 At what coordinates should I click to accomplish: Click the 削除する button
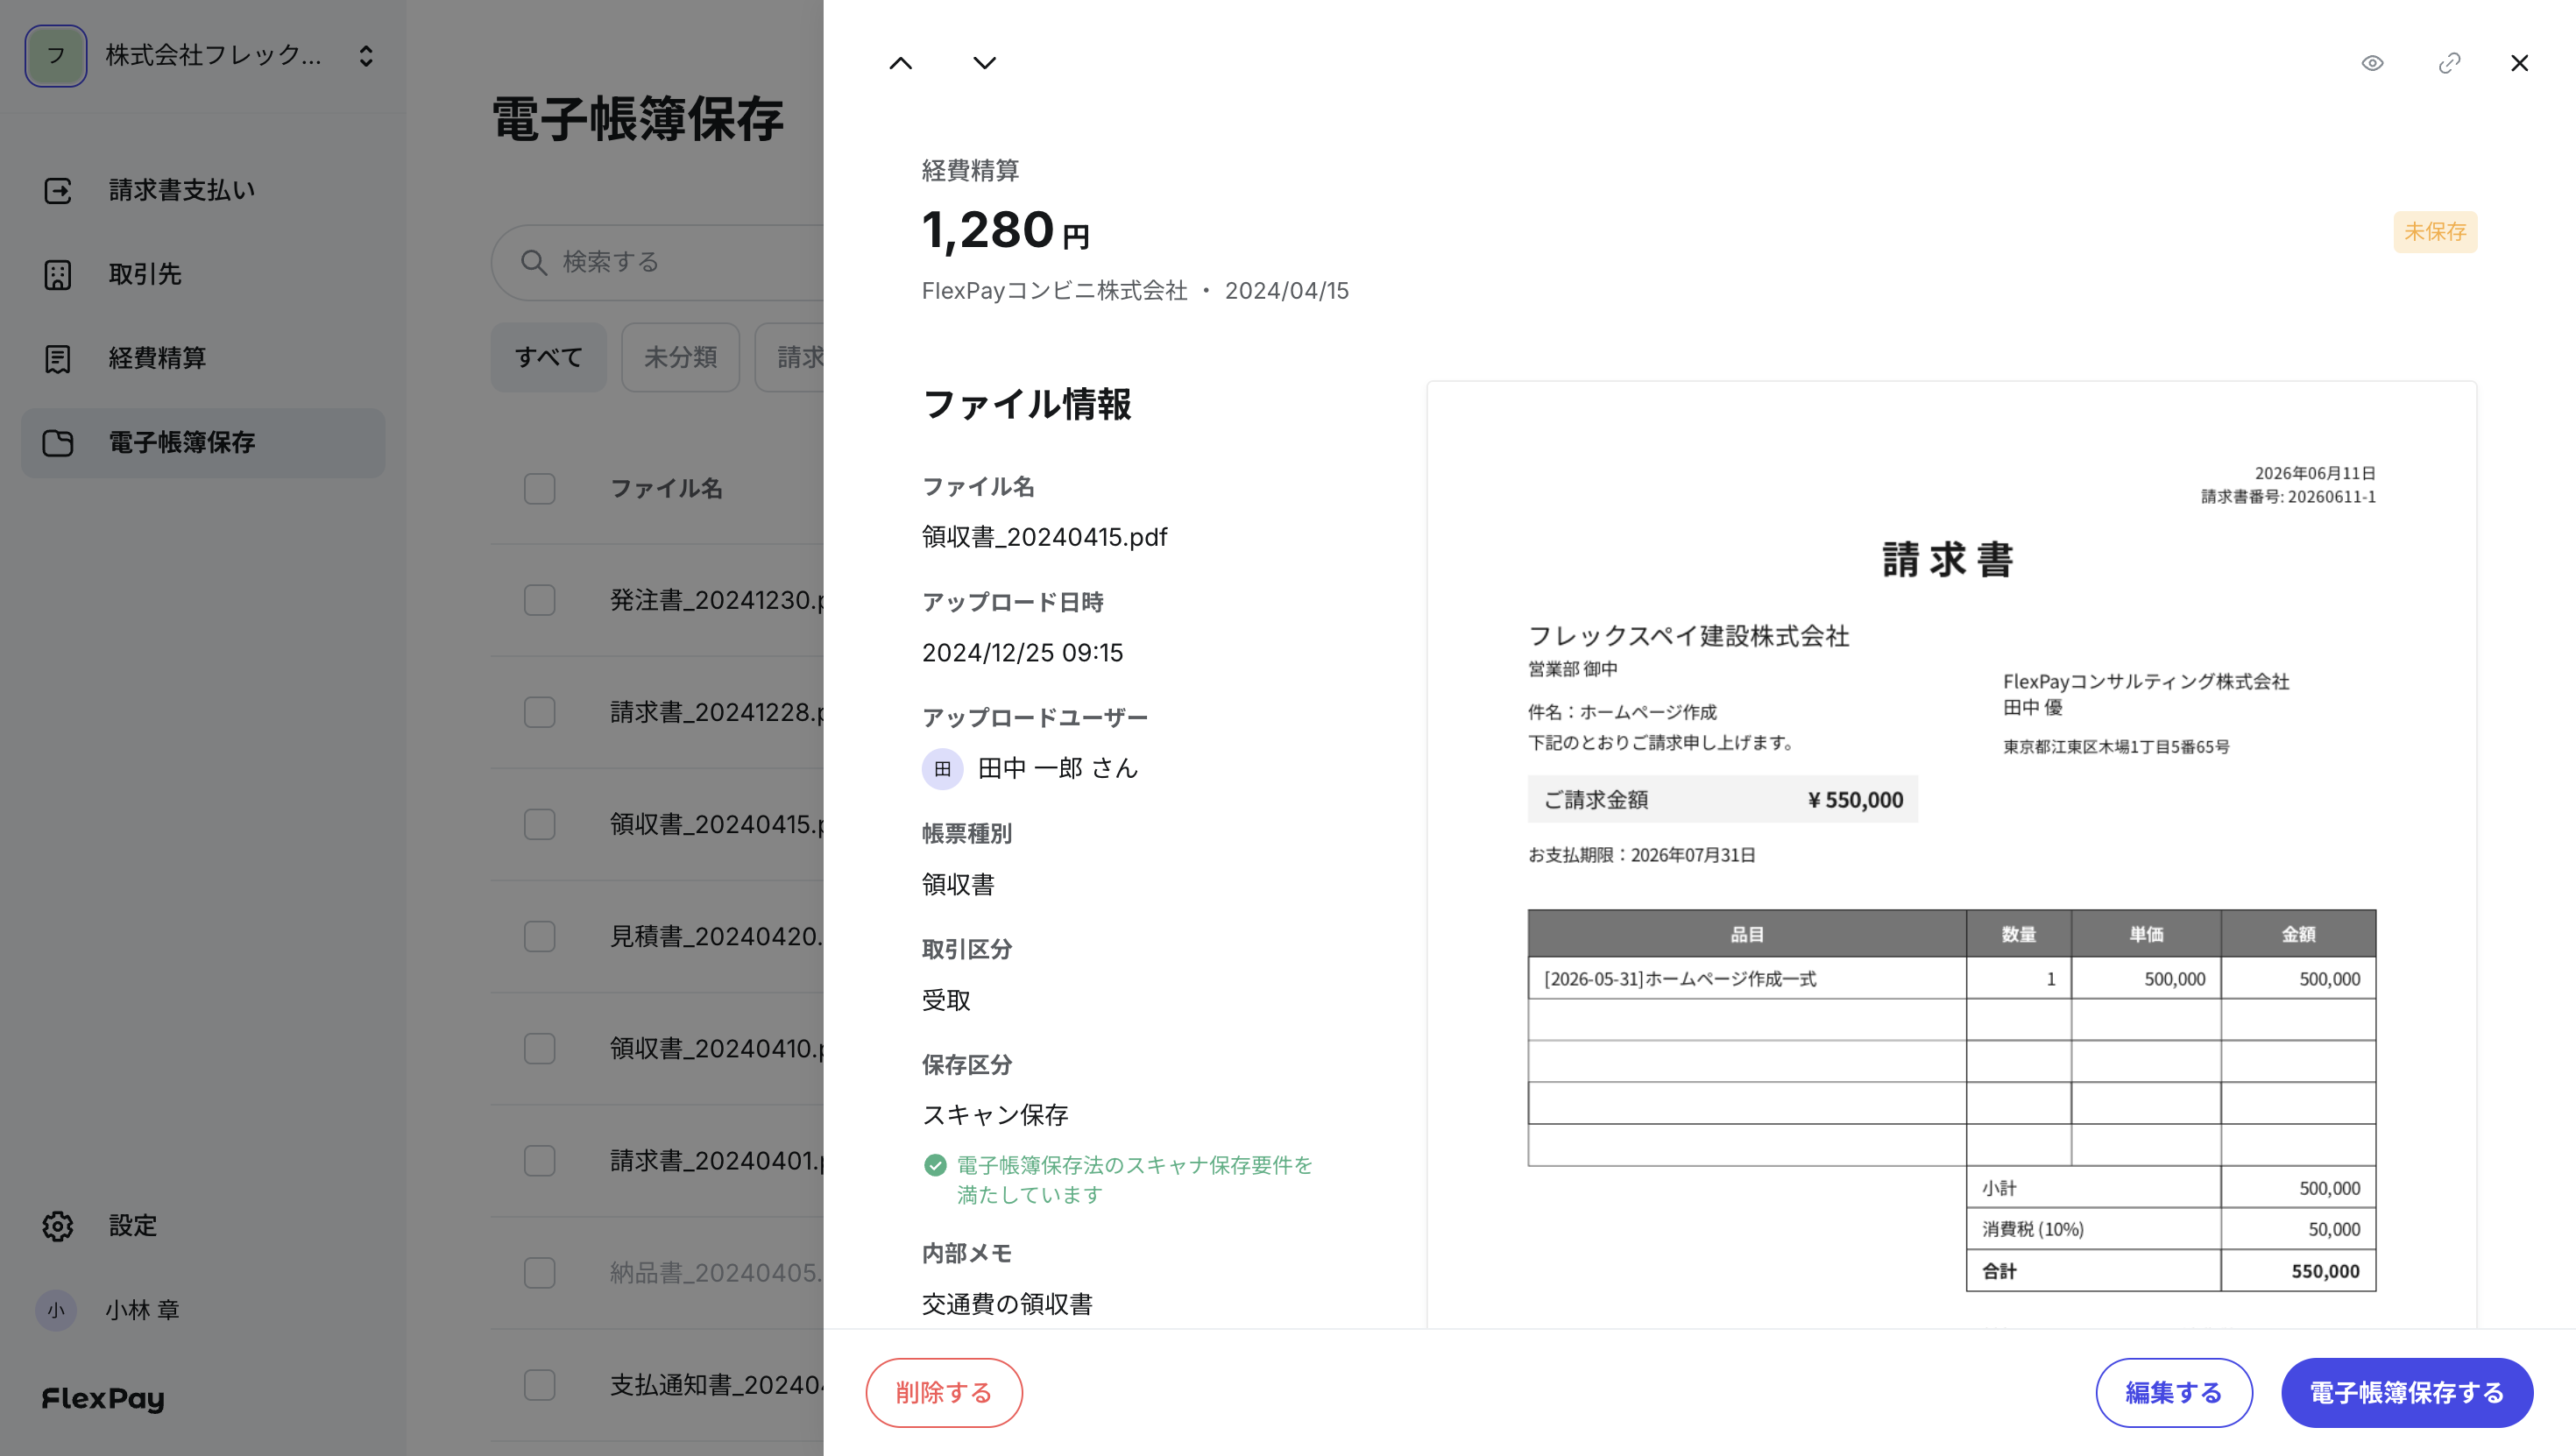tap(943, 1392)
